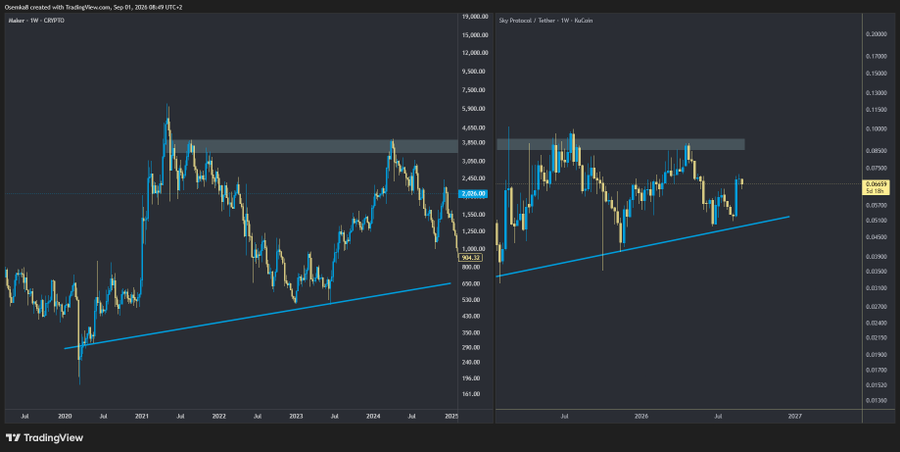Select the rising blue trendline on Sky Protocol chart
The height and width of the screenshot is (452, 900).
point(642,248)
